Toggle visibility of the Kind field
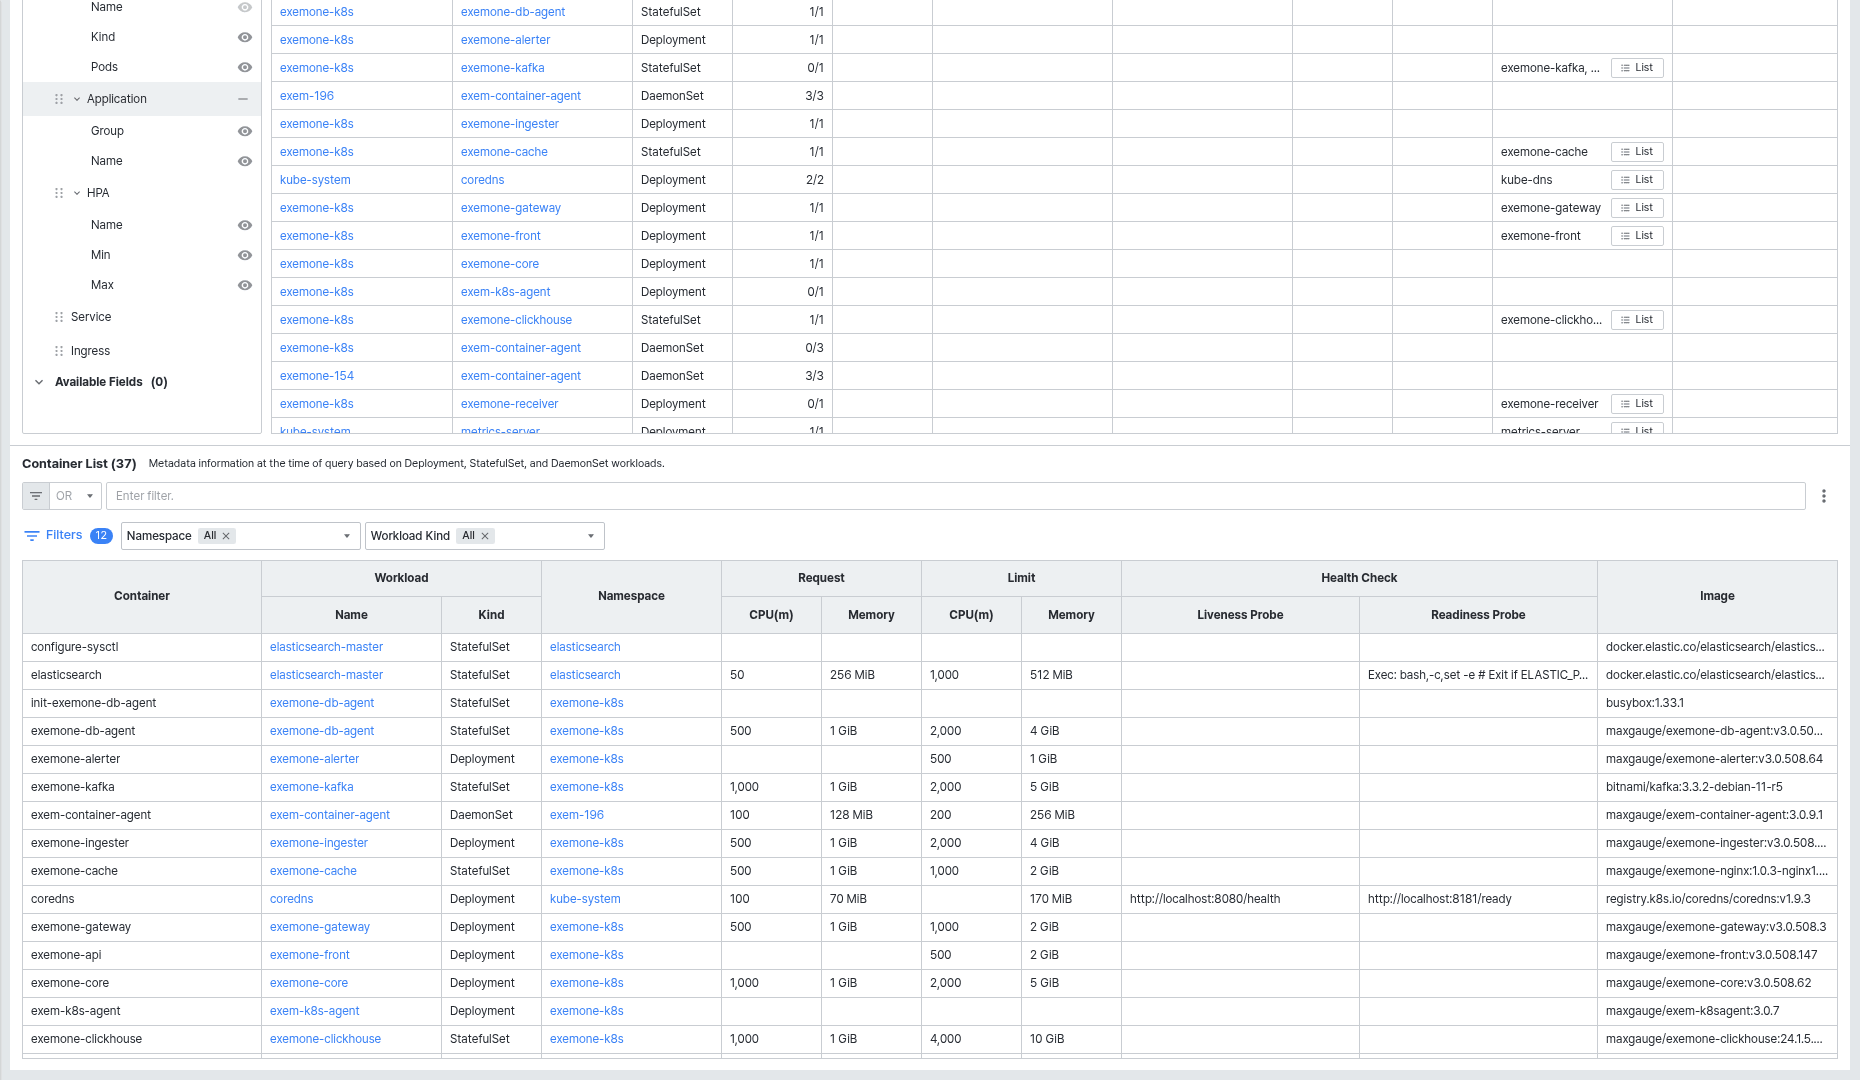The image size is (1860, 1080). point(245,37)
